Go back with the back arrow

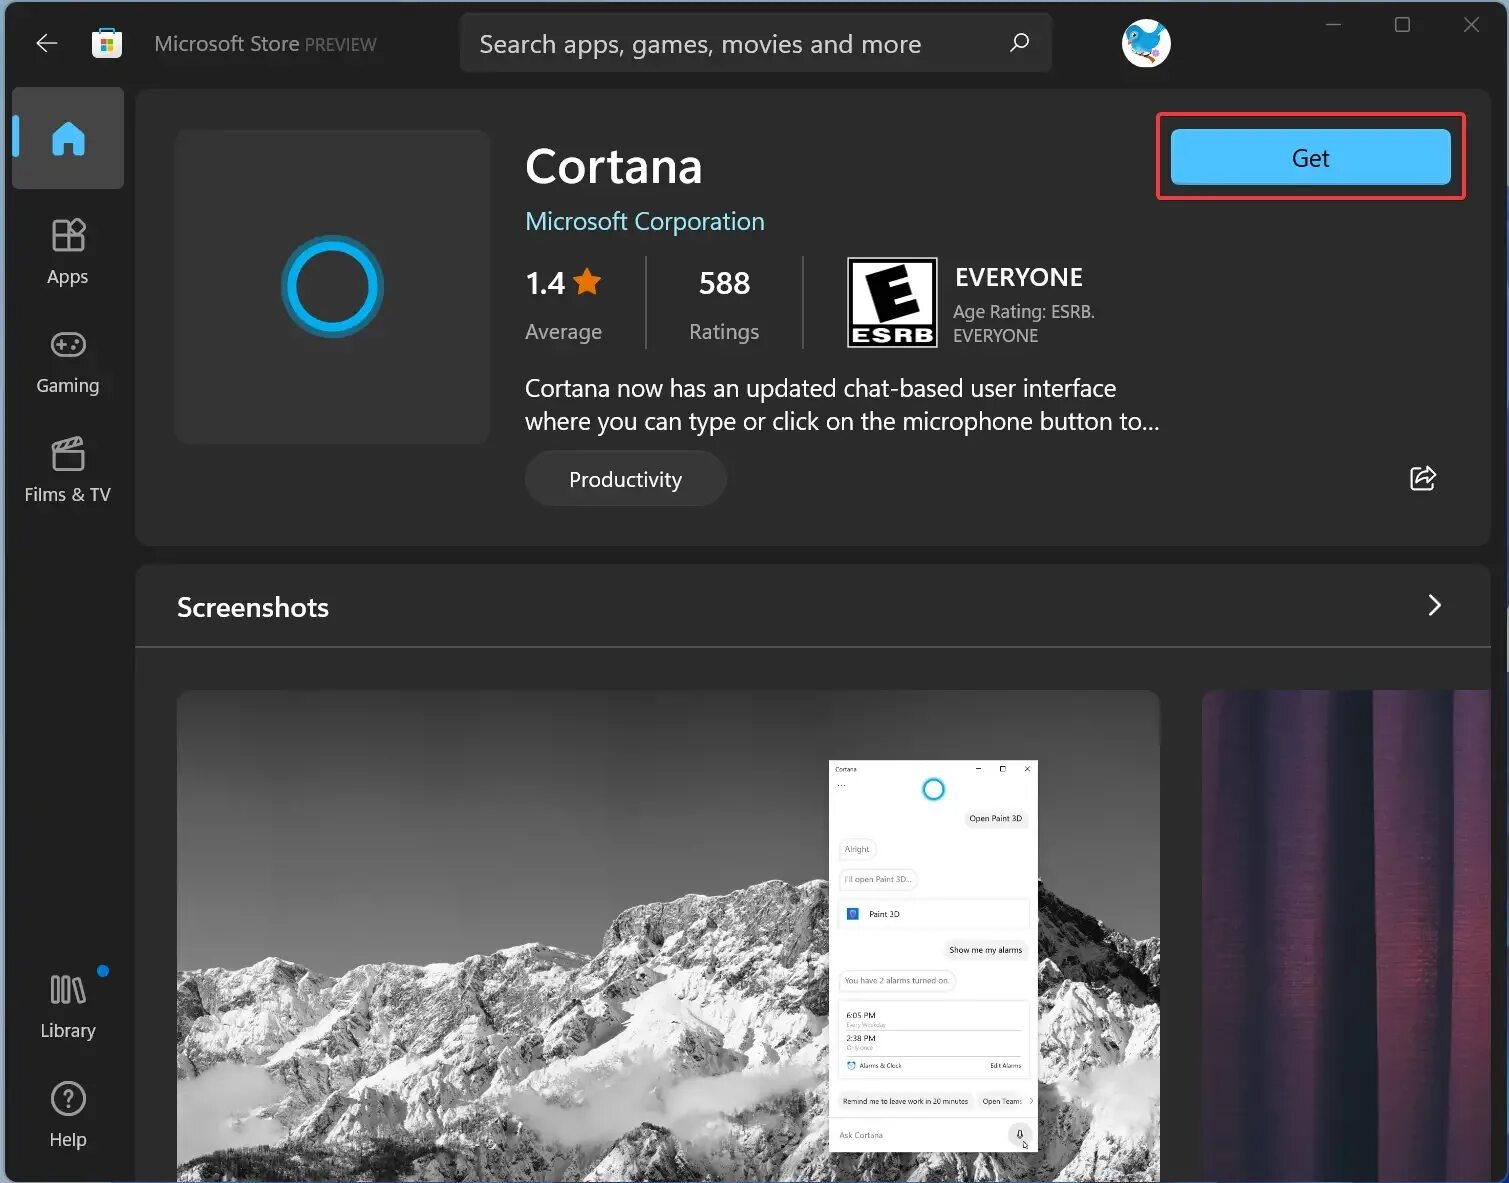point(46,43)
